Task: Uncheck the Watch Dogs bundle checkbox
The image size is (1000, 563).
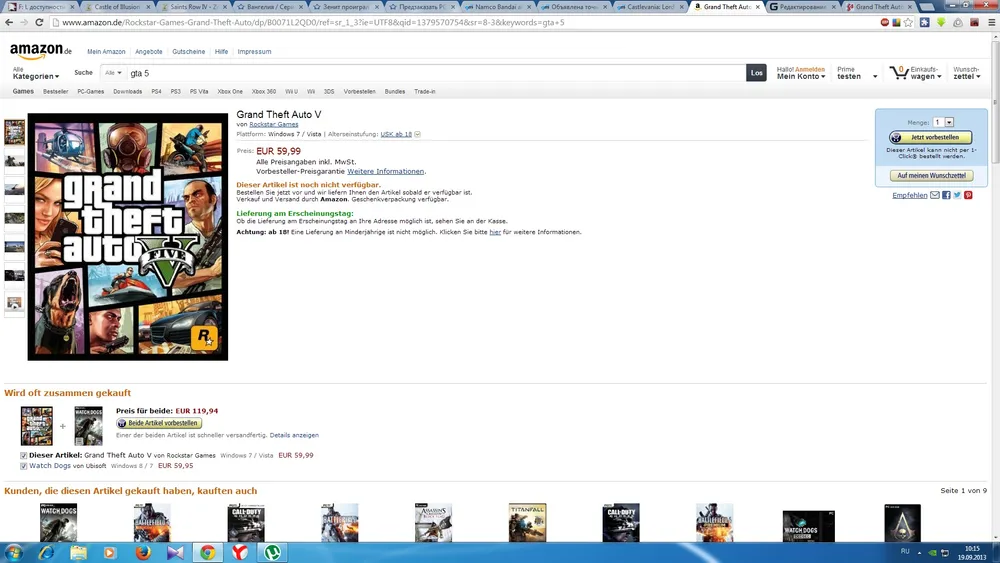Action: 24,466
